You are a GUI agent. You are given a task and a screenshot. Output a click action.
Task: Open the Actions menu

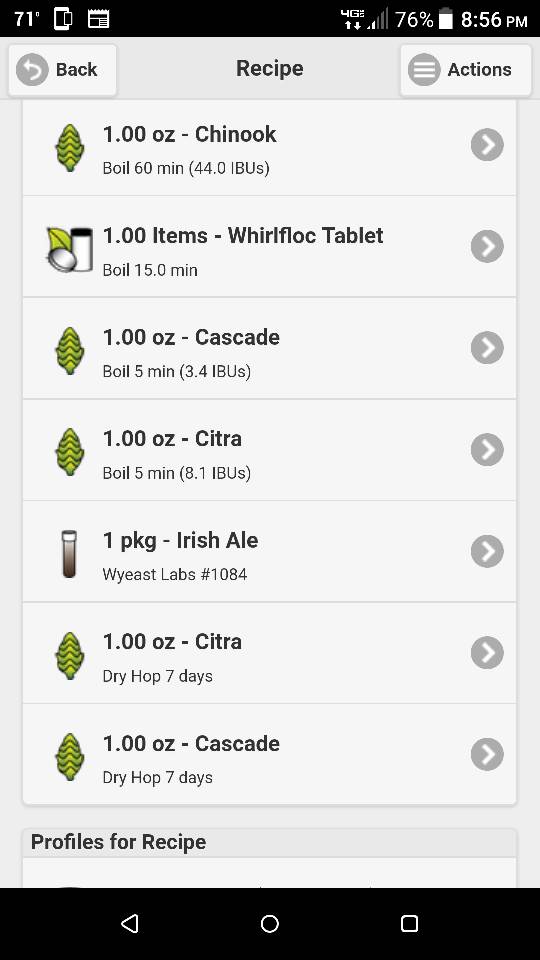(466, 70)
